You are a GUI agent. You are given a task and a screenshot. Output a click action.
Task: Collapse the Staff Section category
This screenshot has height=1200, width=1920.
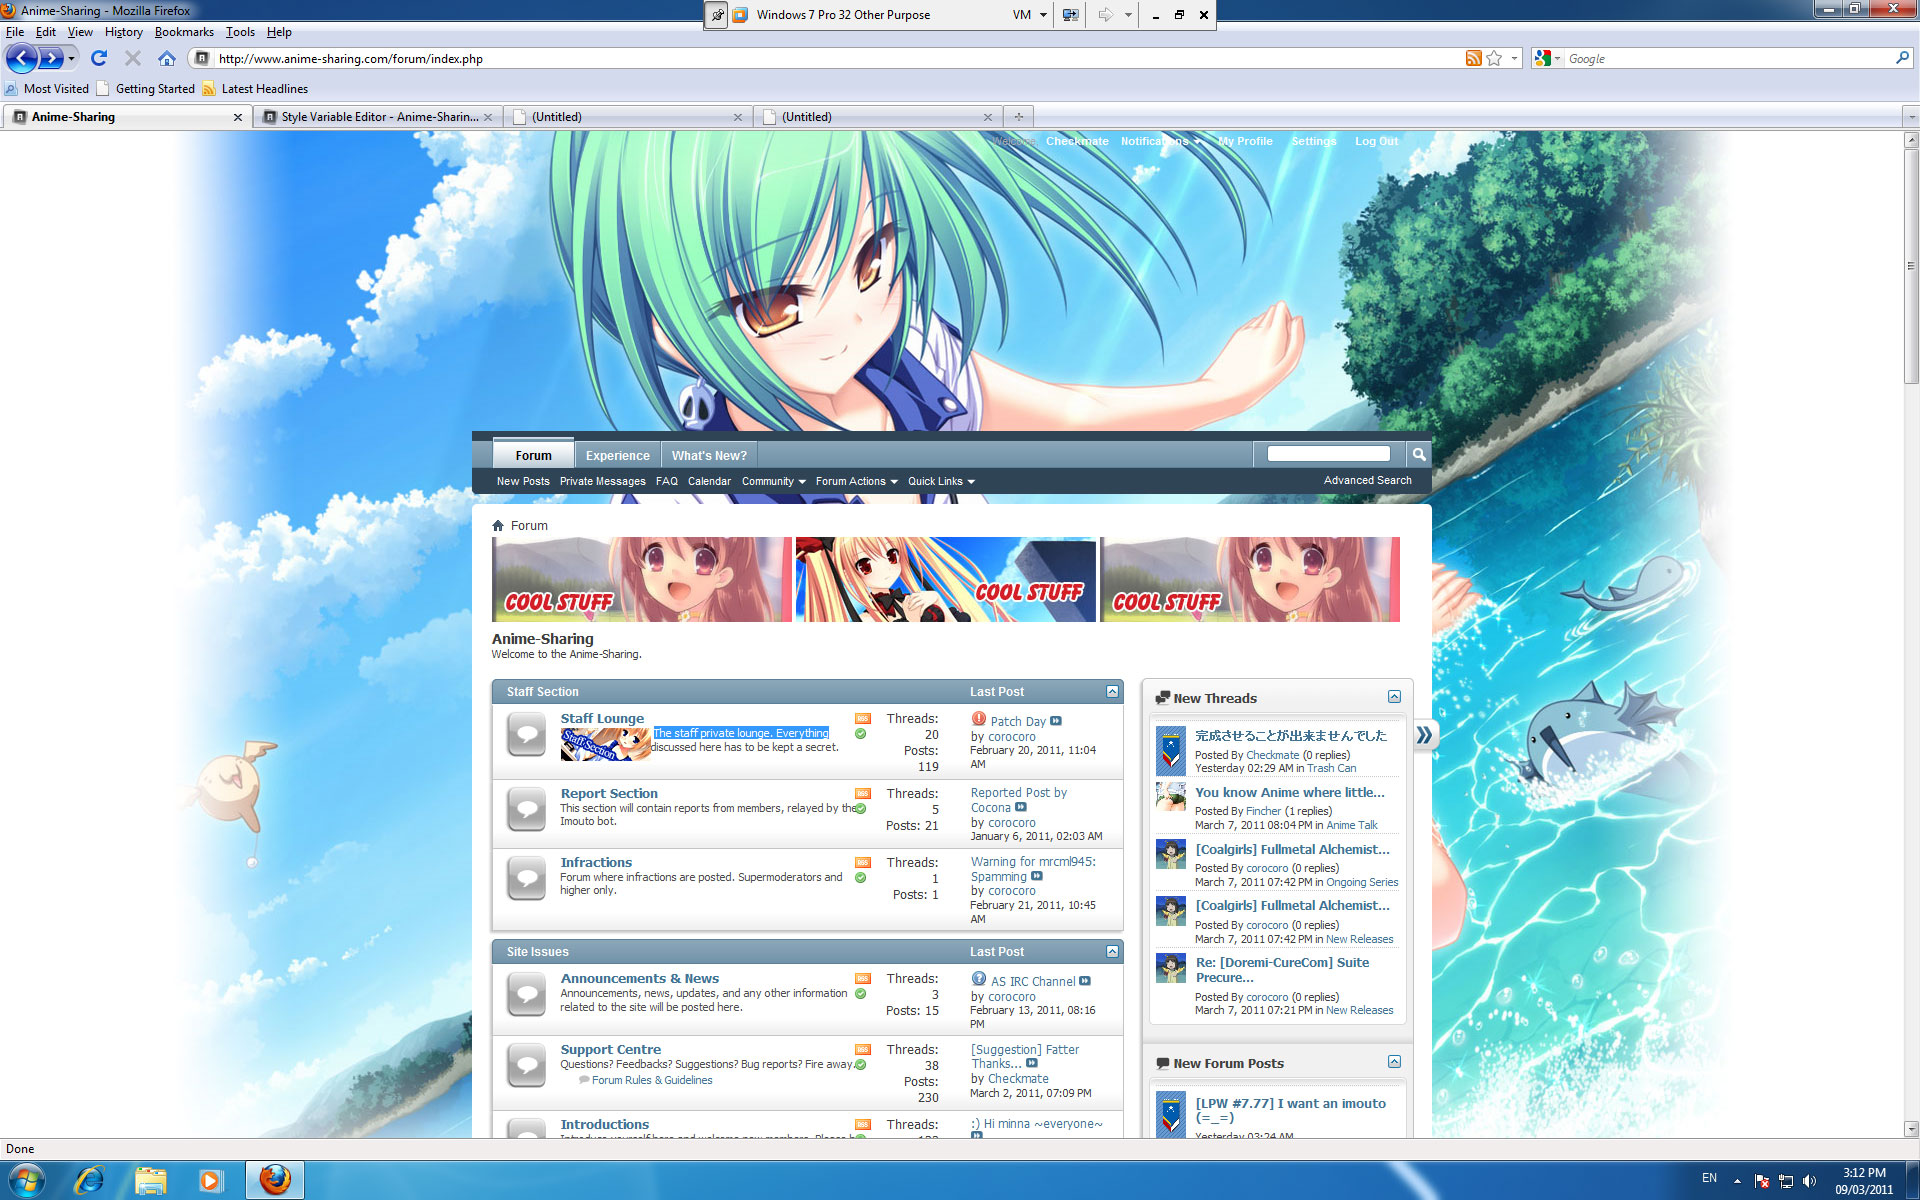point(1112,692)
